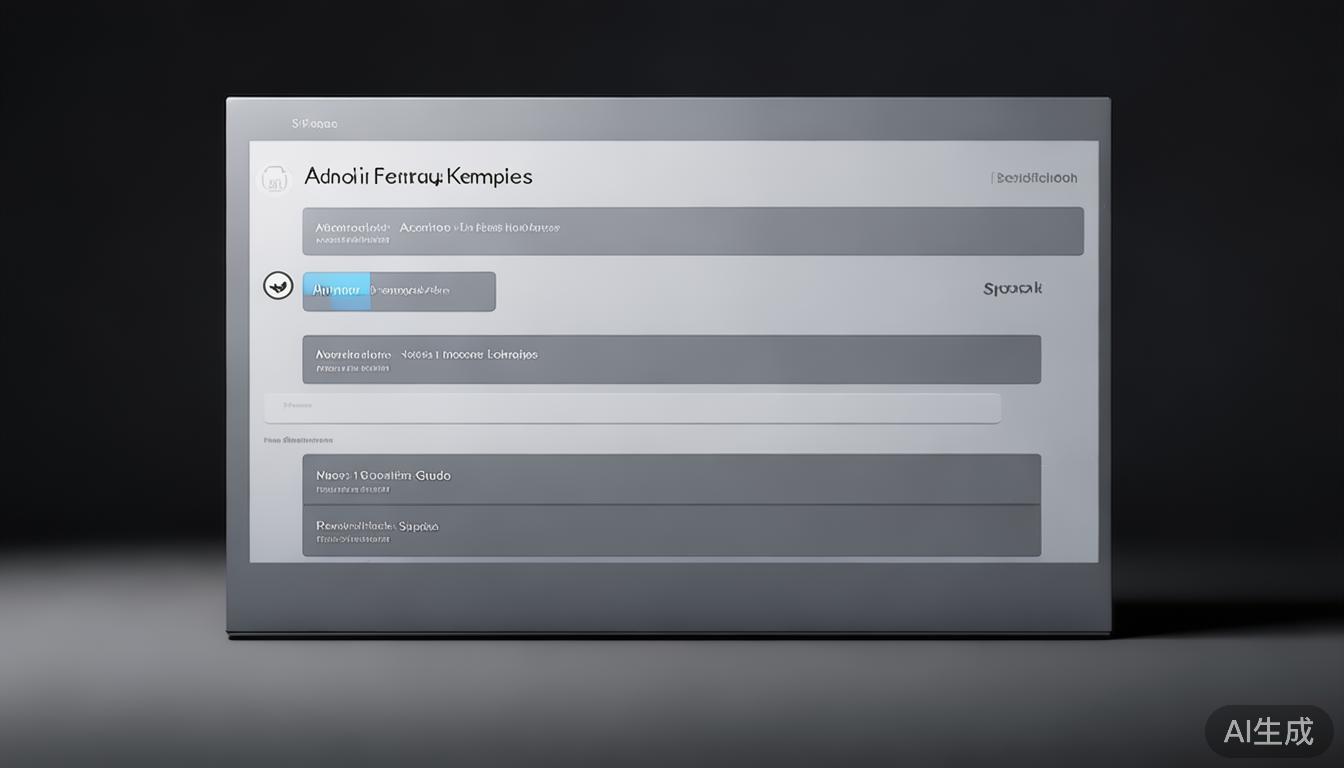The height and width of the screenshot is (768, 1344).
Task: Click "Aoonitoo" text in the first row
Action: (x=425, y=227)
